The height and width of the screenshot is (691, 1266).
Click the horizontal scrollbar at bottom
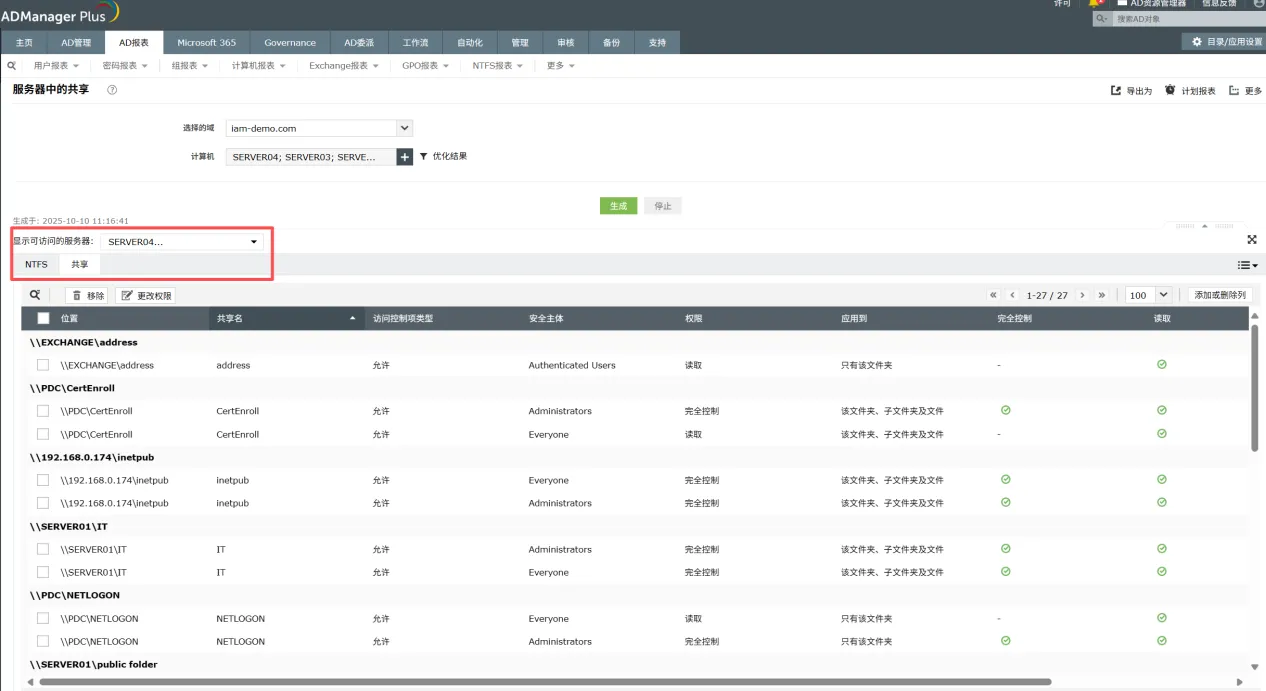pyautogui.click(x=538, y=682)
